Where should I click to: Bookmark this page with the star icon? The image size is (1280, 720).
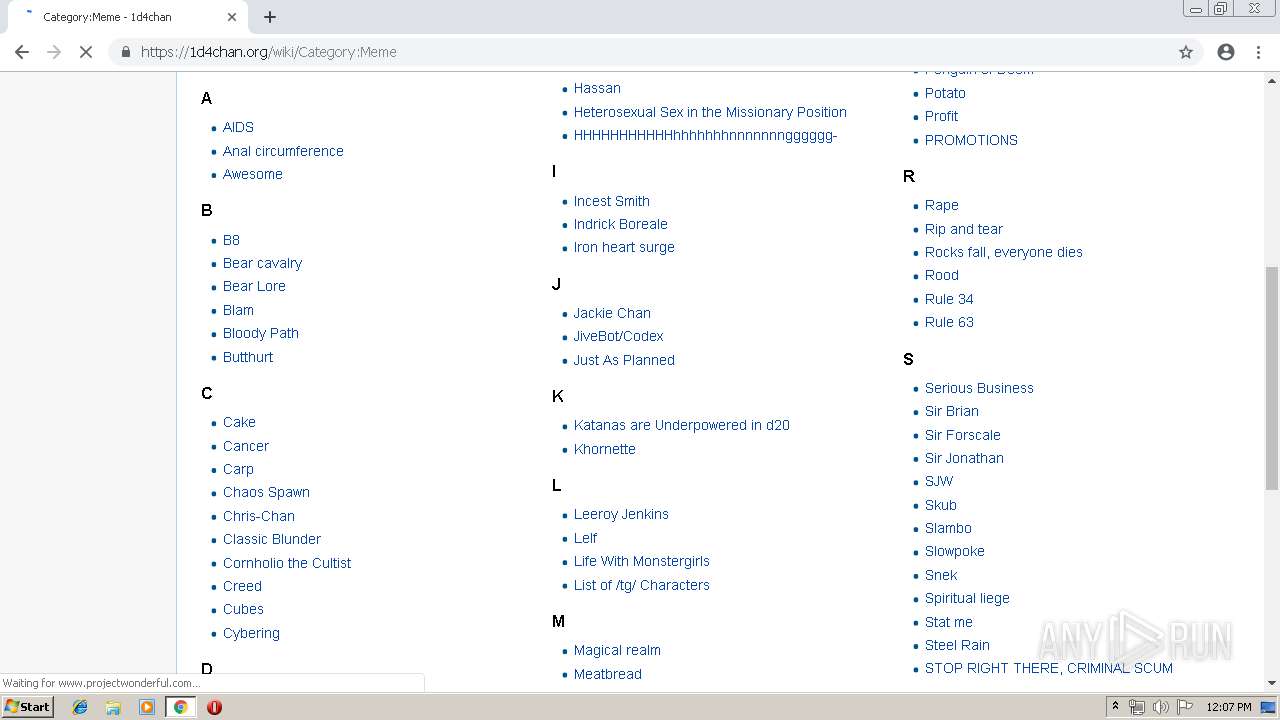(x=1186, y=52)
